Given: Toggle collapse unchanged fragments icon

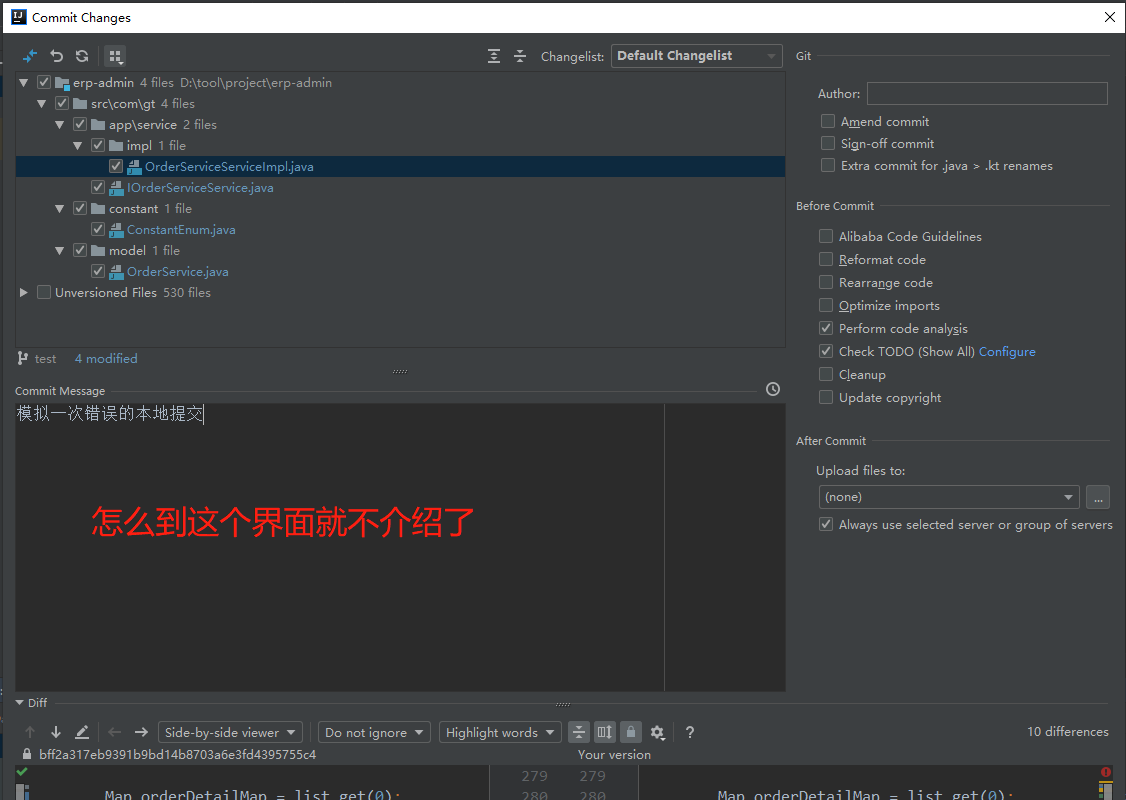Looking at the screenshot, I should [x=579, y=732].
